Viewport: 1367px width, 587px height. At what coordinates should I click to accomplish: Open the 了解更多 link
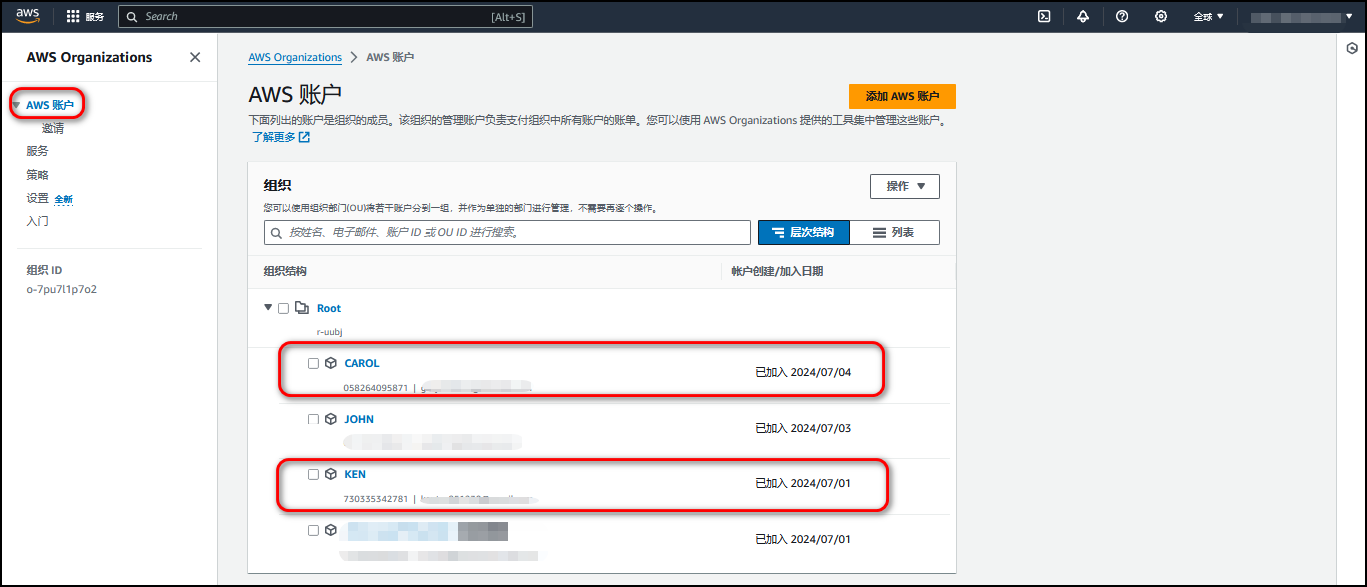point(273,137)
